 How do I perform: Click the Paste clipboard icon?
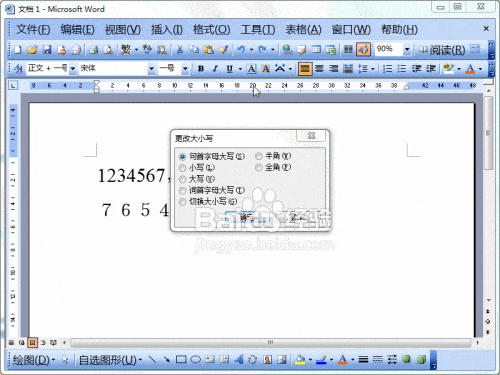click(209, 50)
